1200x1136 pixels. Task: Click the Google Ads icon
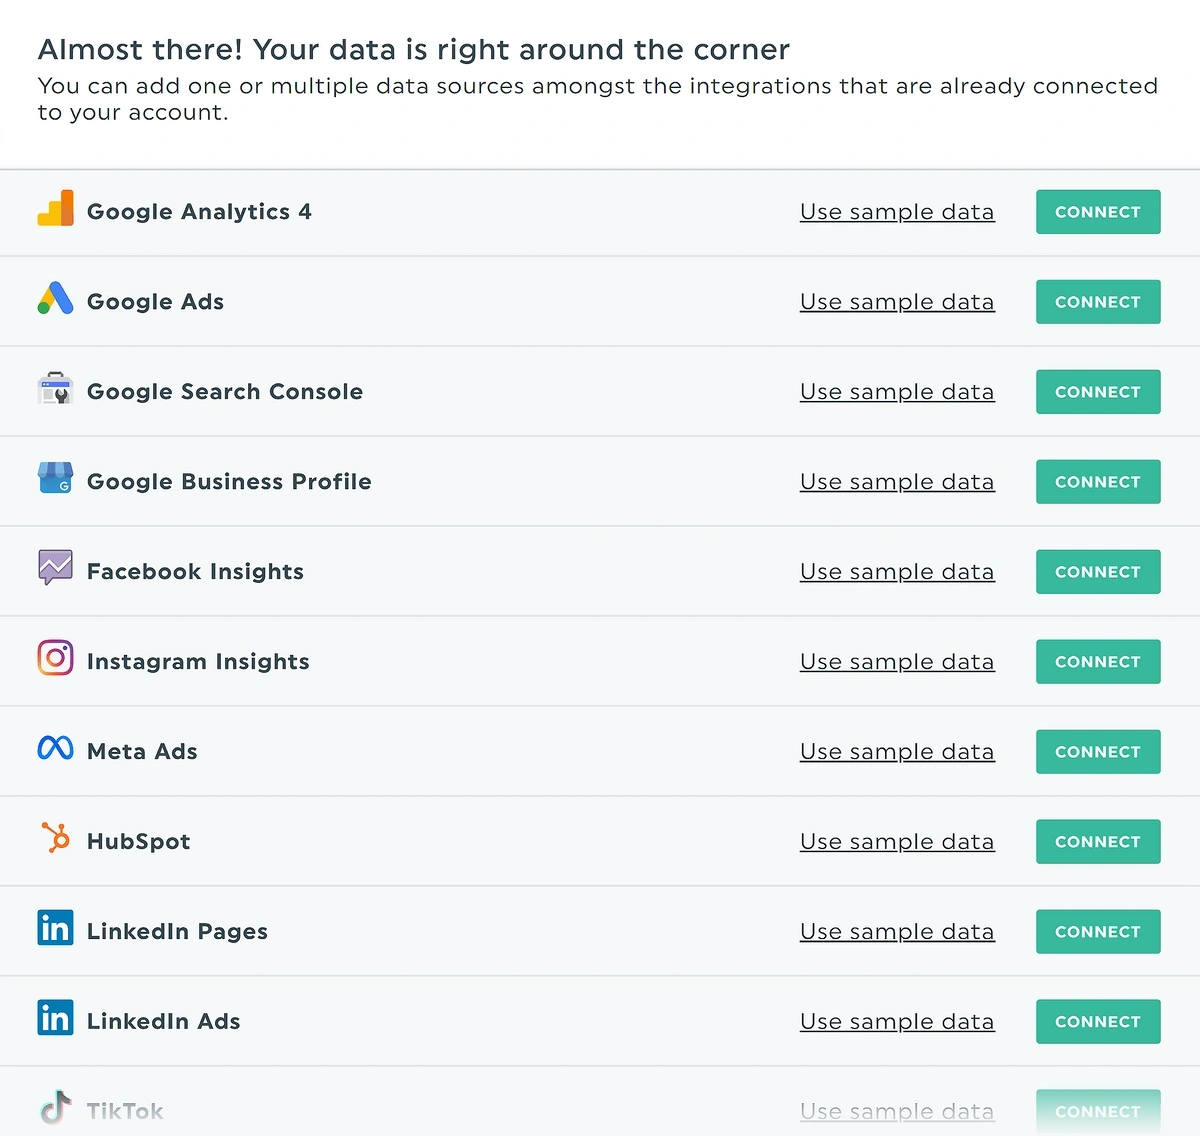[x=55, y=301]
